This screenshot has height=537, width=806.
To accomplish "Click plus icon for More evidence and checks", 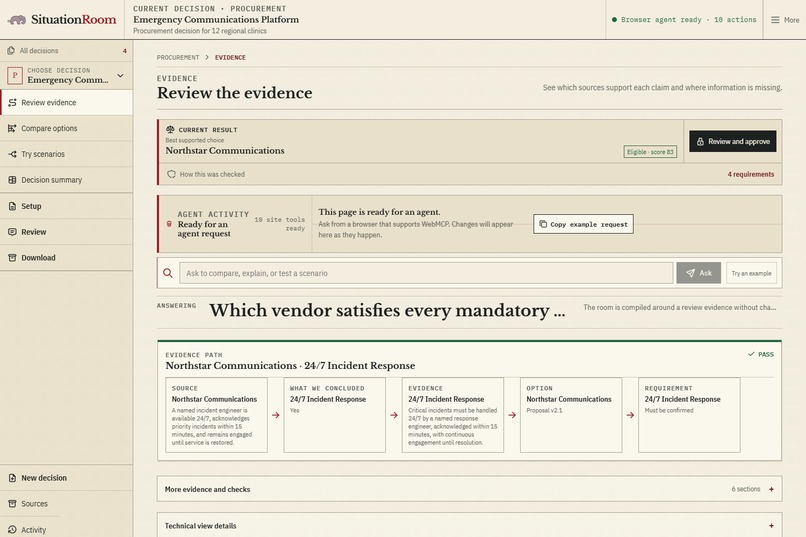I will pyautogui.click(x=772, y=489).
